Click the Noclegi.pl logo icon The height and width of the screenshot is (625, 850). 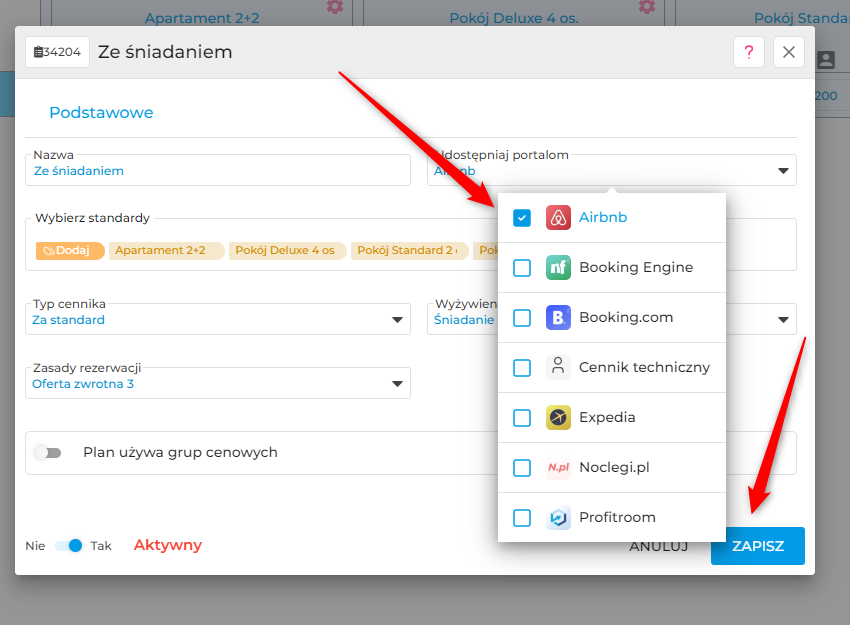click(x=558, y=467)
